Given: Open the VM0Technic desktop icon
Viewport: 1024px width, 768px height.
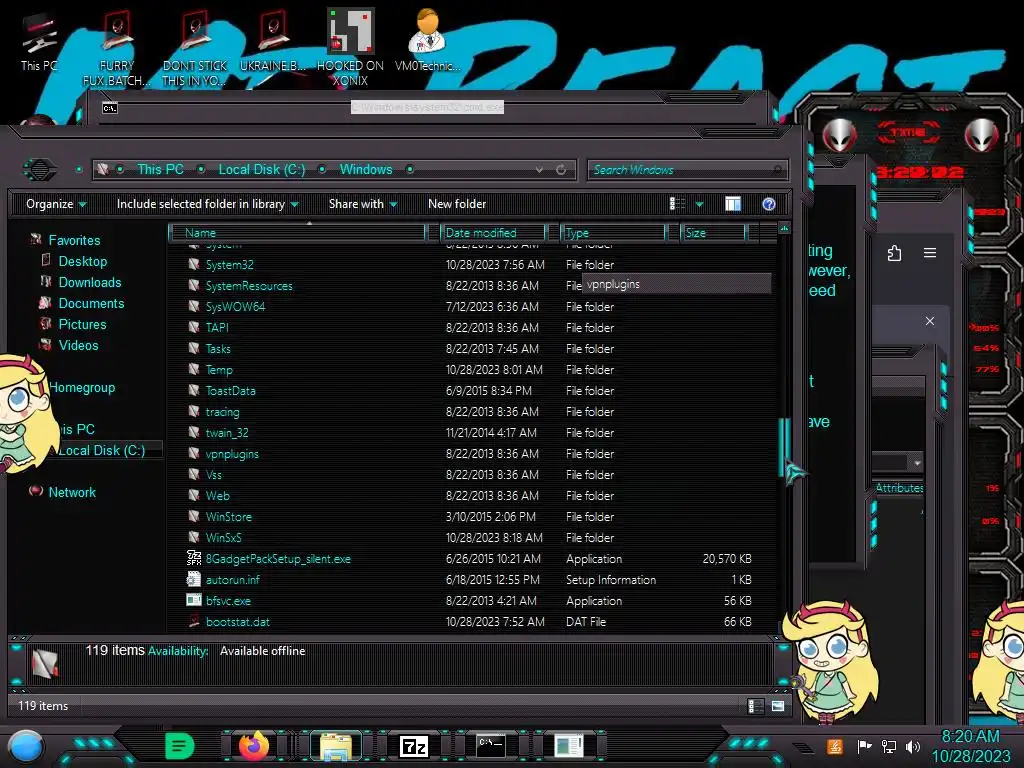Looking at the screenshot, I should click(427, 40).
